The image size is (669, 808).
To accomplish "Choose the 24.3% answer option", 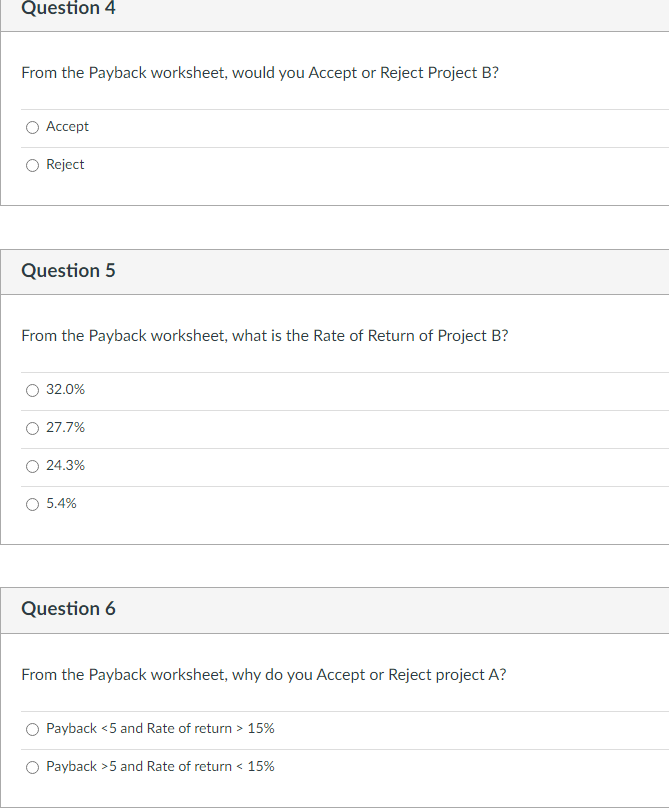I will pyautogui.click(x=32, y=466).
